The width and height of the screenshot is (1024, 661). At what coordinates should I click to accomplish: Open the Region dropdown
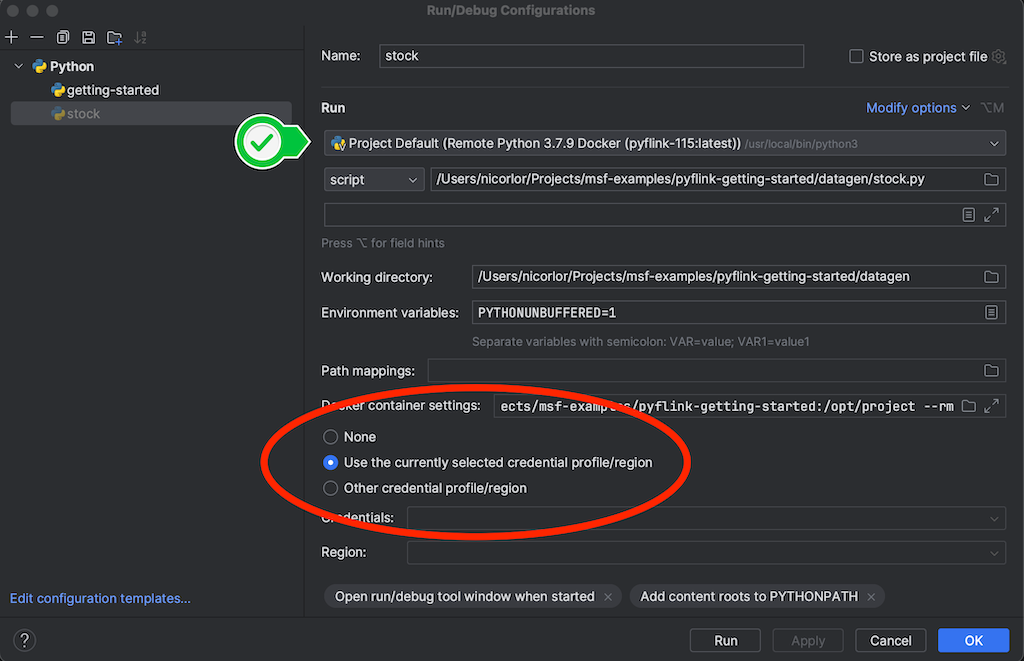point(706,553)
